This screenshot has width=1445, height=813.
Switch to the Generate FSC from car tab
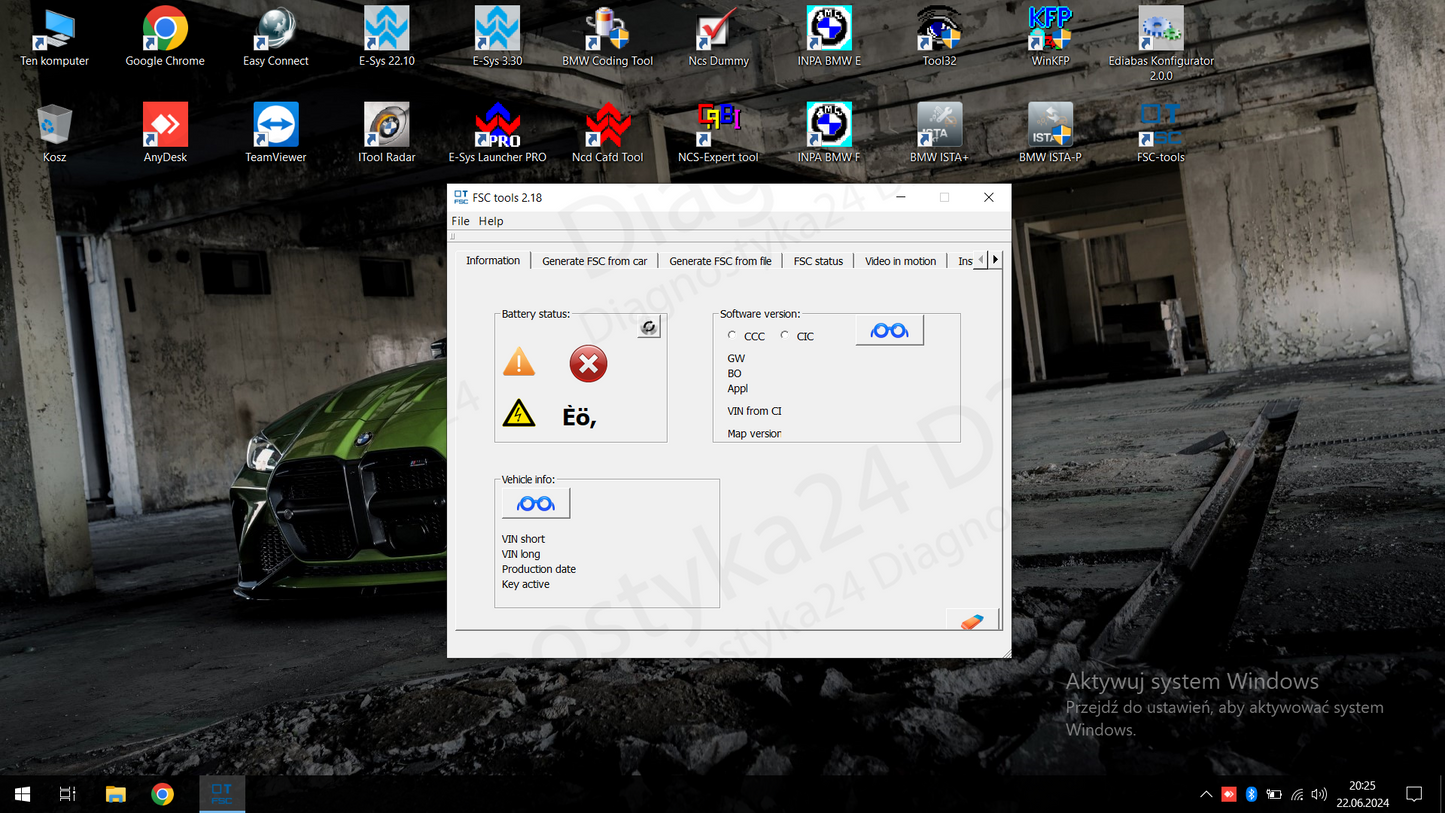594,260
